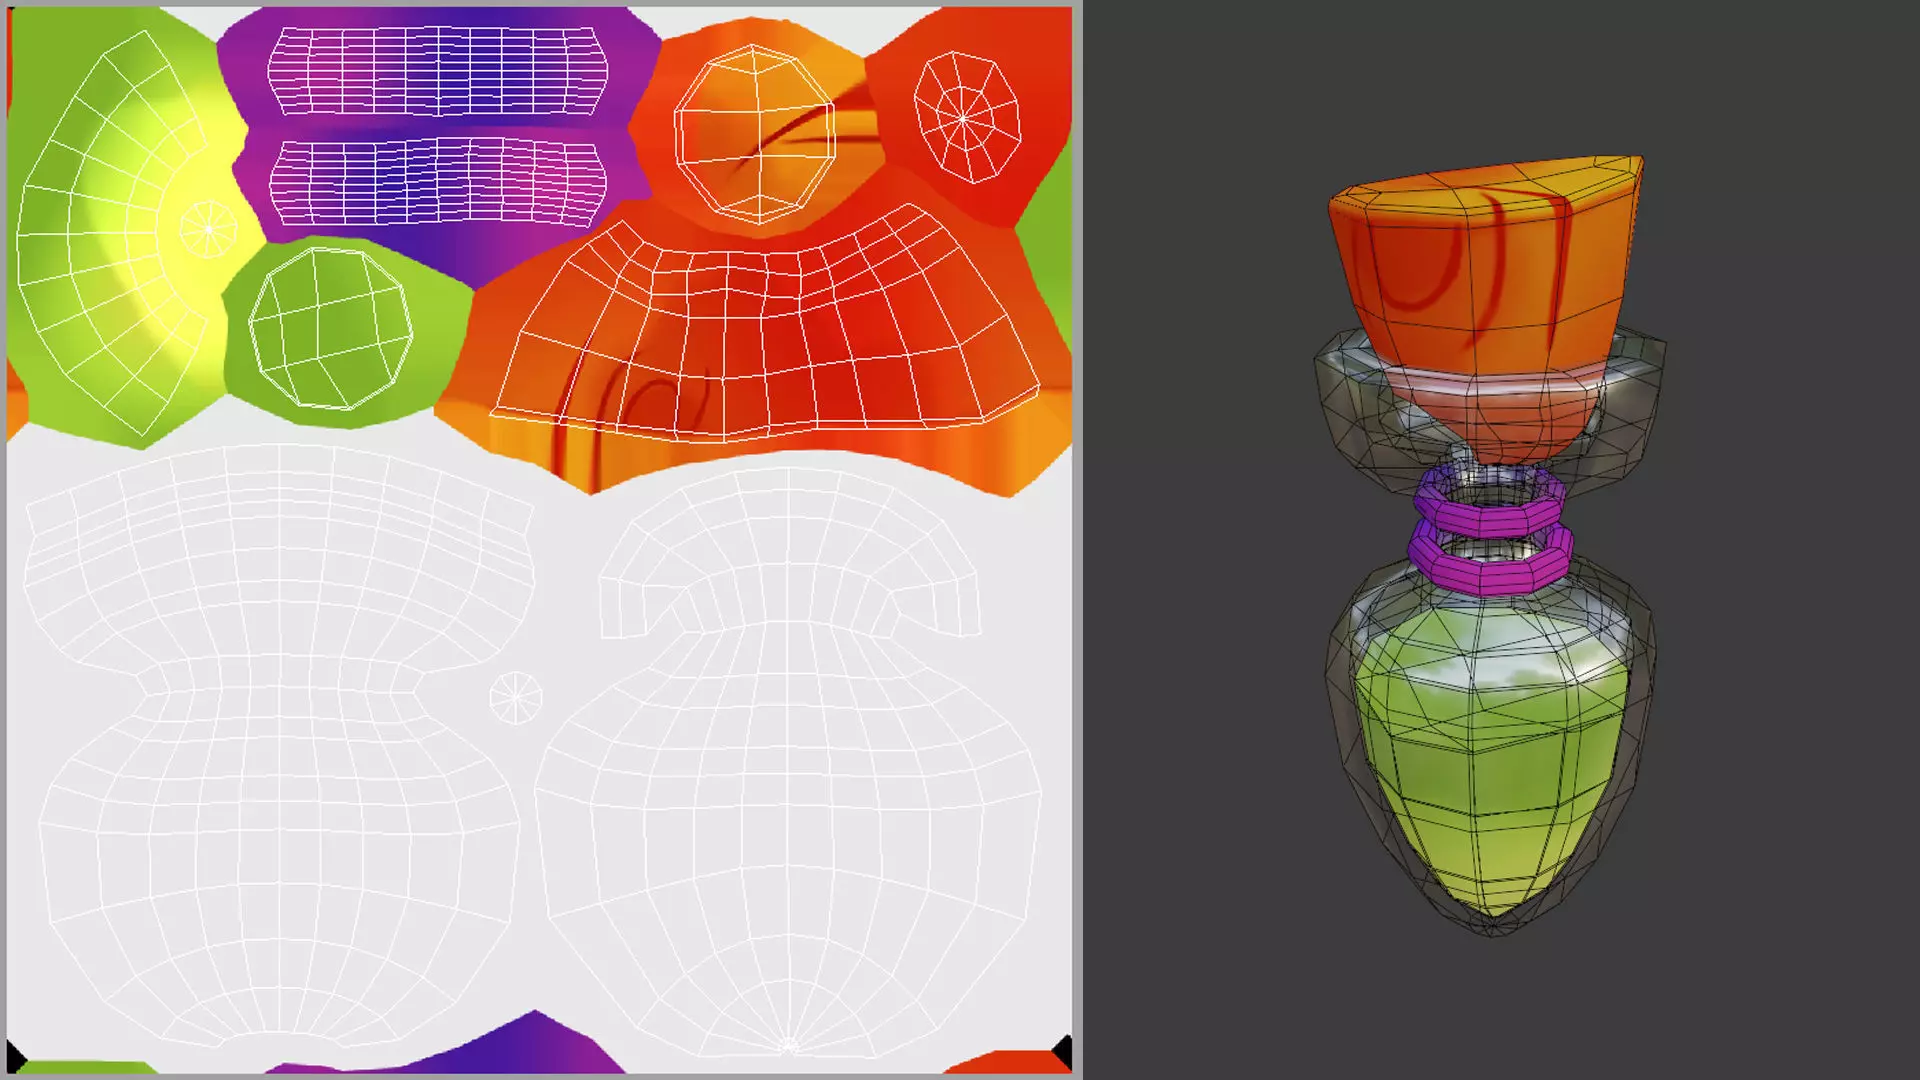Click the green liquid inside the bottle model
Viewport: 1920px width, 1080px height.
[x=1492, y=760]
